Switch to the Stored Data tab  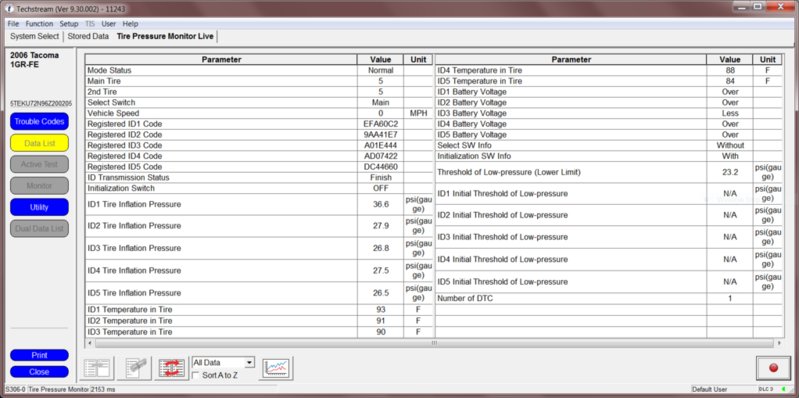tap(88, 37)
